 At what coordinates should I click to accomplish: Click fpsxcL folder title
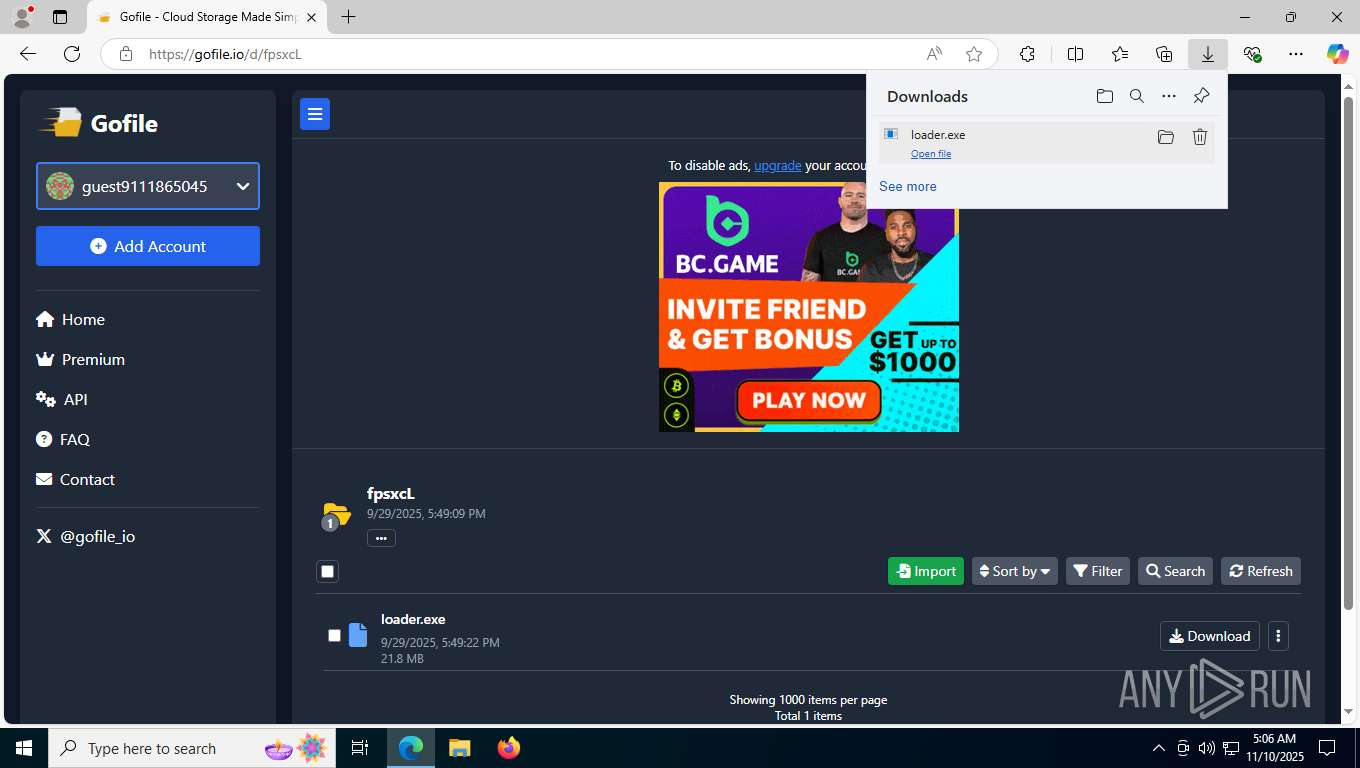391,493
